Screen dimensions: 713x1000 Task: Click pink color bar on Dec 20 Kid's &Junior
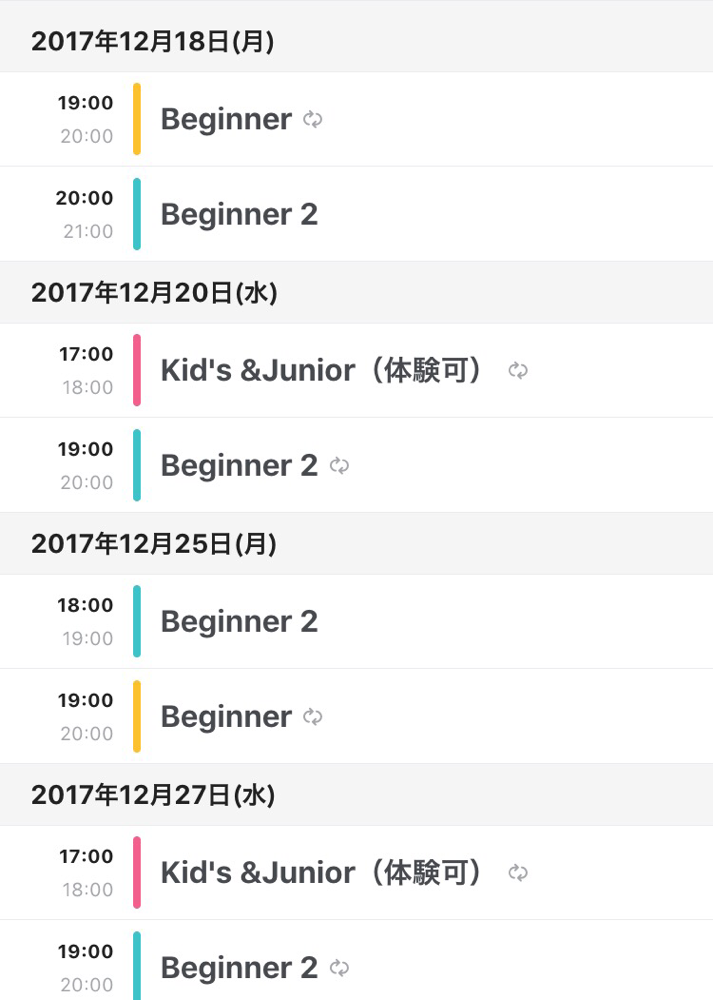tap(136, 371)
